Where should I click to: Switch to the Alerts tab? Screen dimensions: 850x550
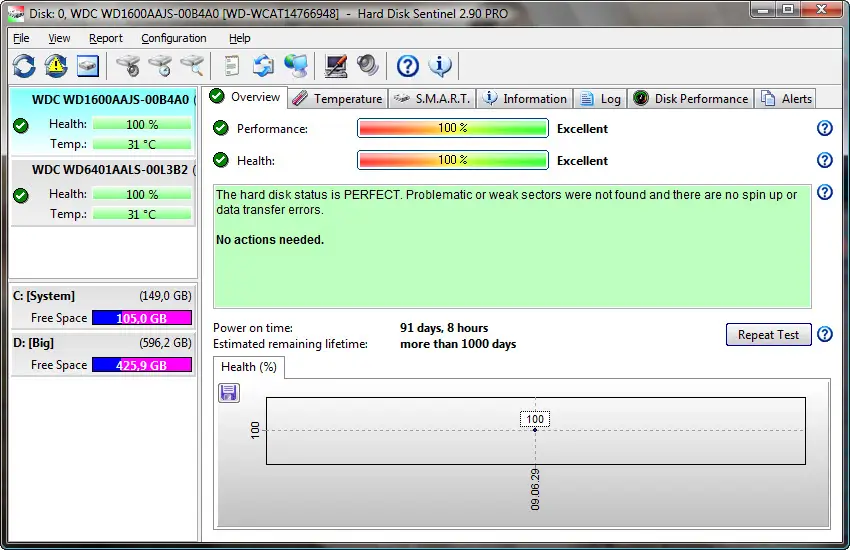pos(786,99)
